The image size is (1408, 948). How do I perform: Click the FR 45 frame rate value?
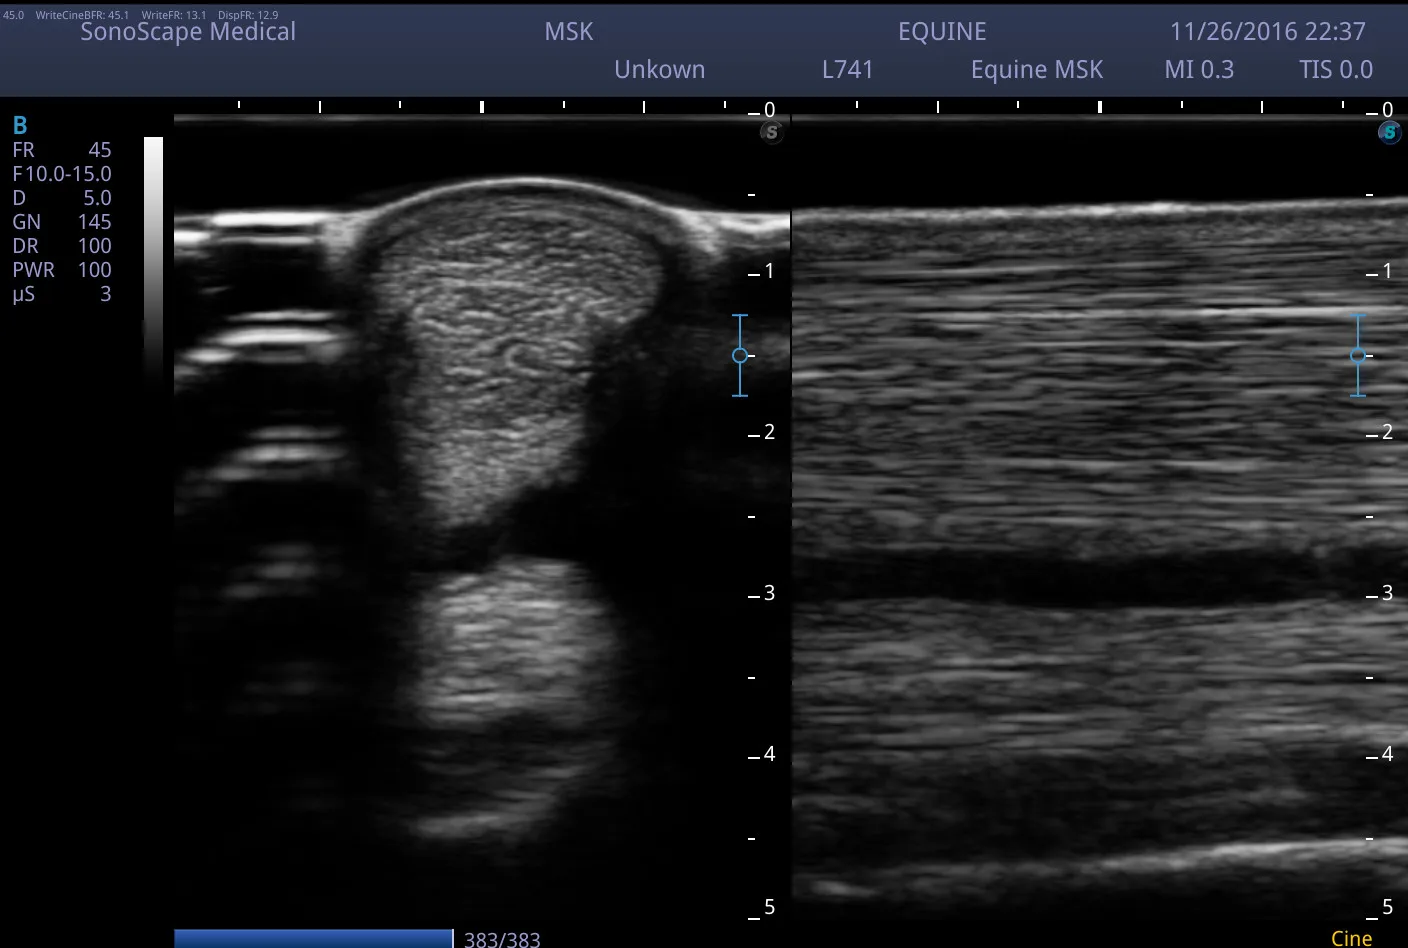[62, 150]
